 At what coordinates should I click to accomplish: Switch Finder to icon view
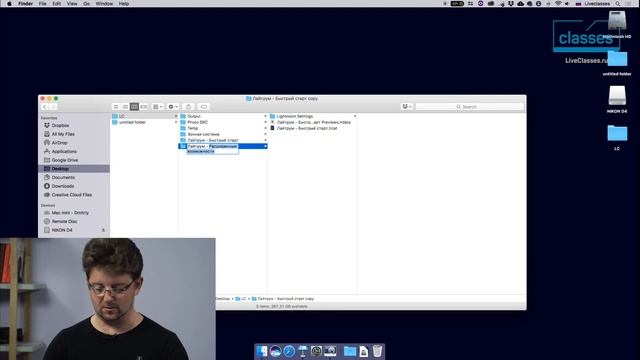click(116, 107)
